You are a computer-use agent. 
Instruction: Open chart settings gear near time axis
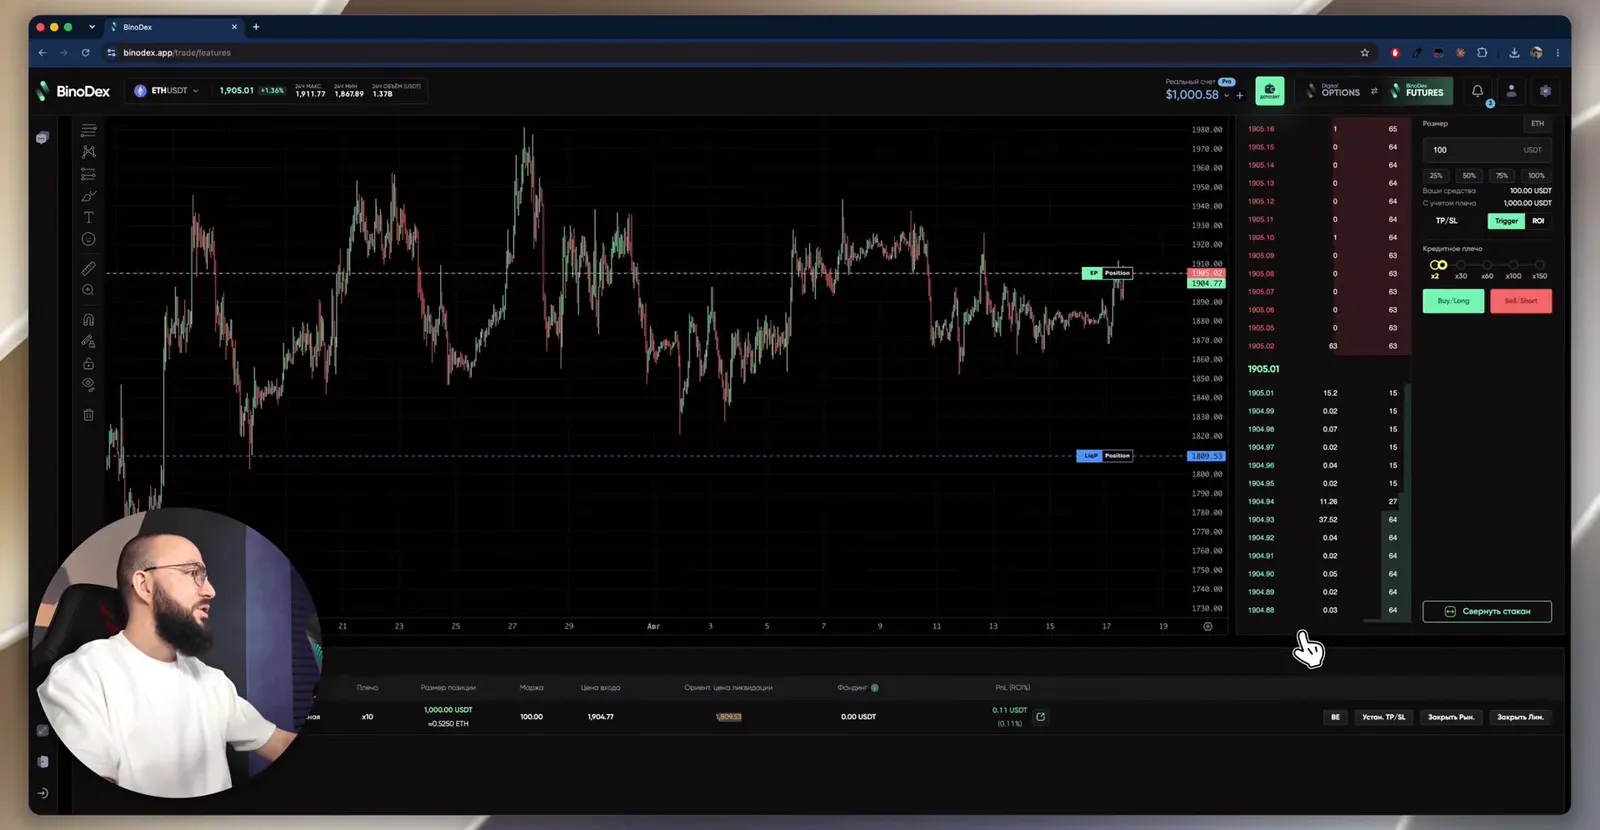pyautogui.click(x=1208, y=626)
